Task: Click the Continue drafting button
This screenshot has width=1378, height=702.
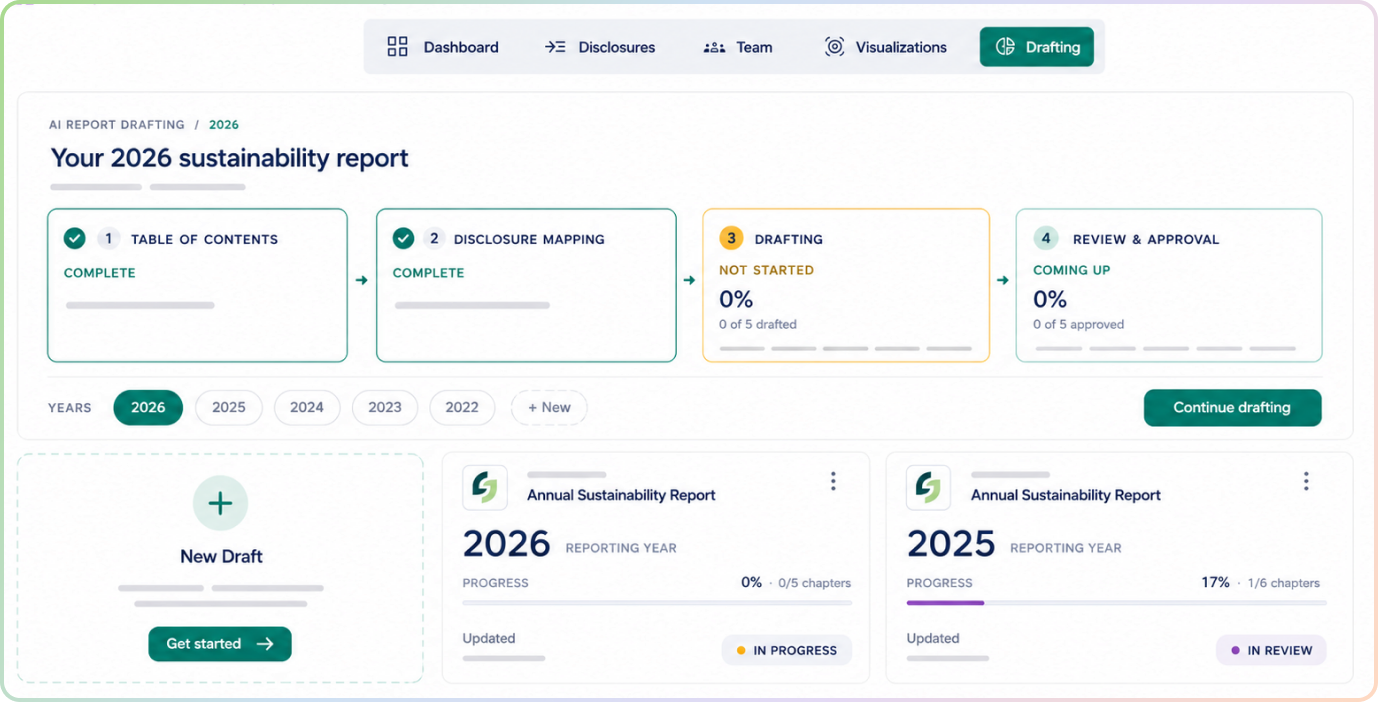Action: 1232,407
